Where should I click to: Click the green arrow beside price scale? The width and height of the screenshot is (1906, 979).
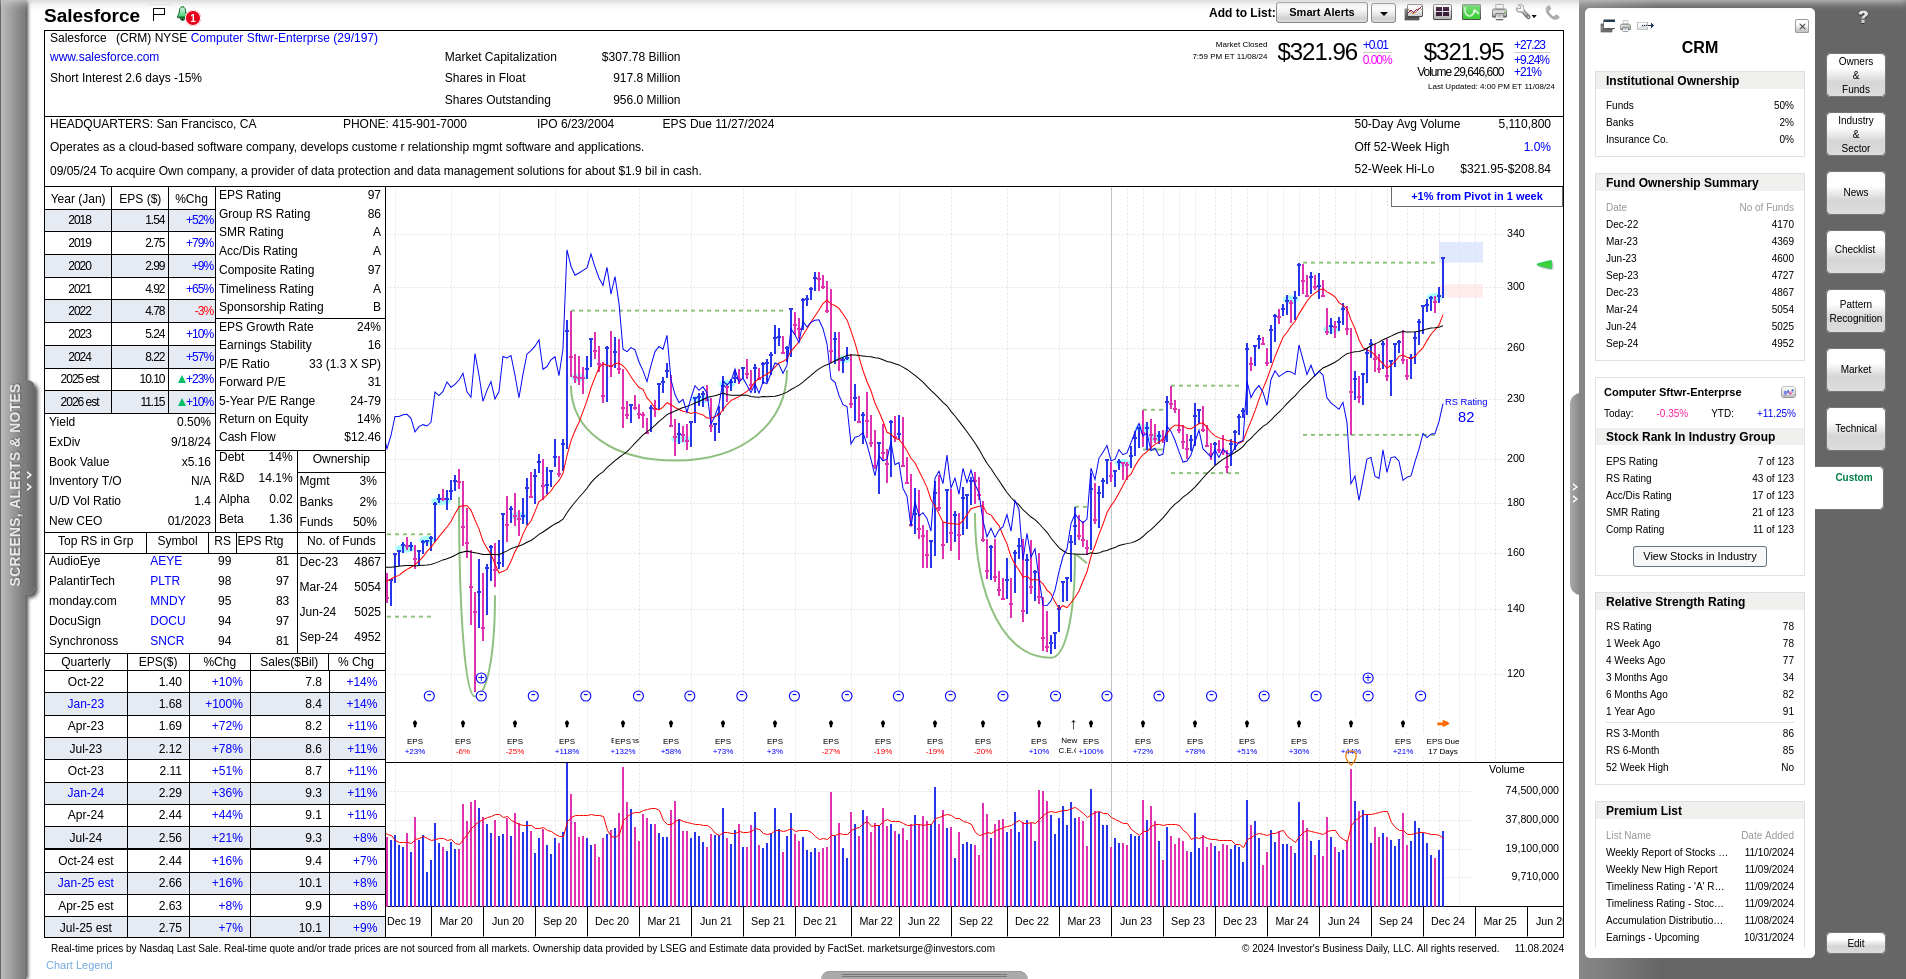click(x=1545, y=265)
